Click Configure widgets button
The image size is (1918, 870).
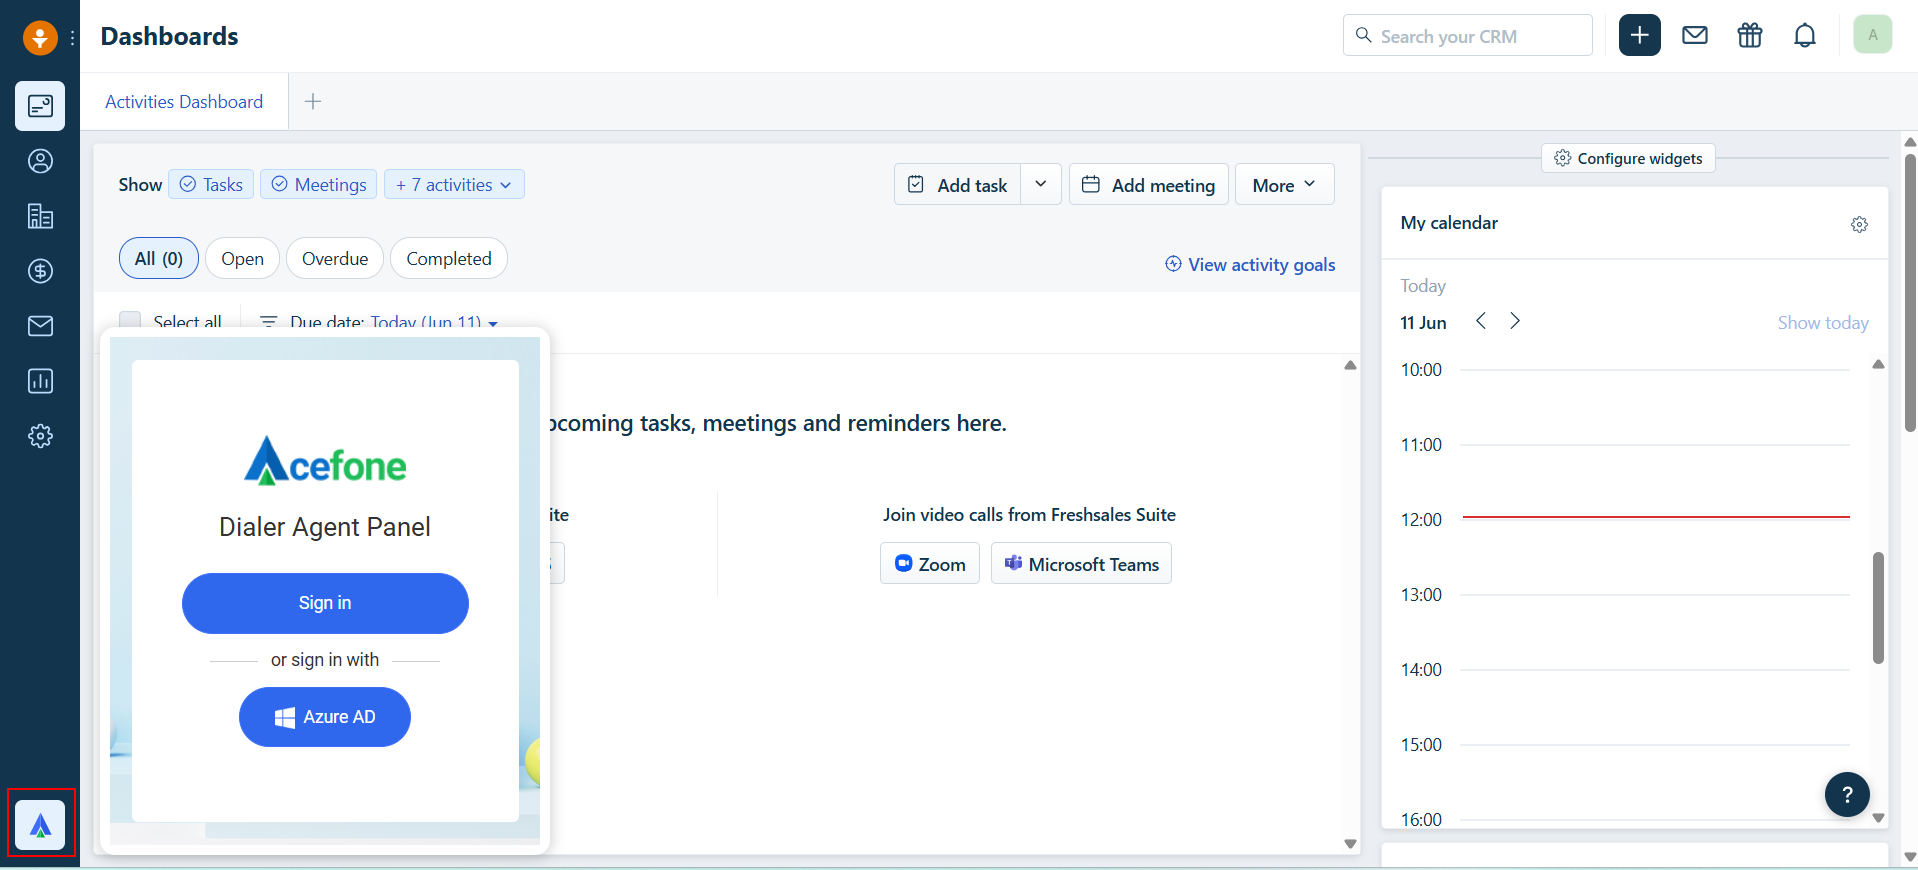pyautogui.click(x=1628, y=158)
